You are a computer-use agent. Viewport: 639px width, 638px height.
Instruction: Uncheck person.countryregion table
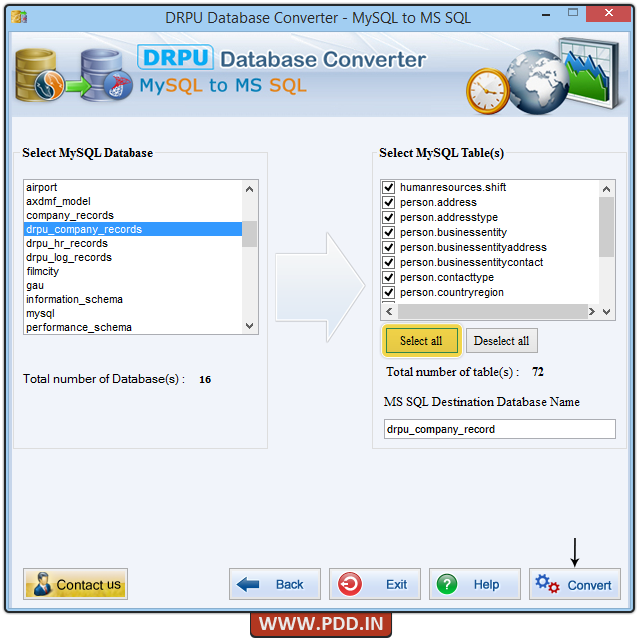(389, 292)
